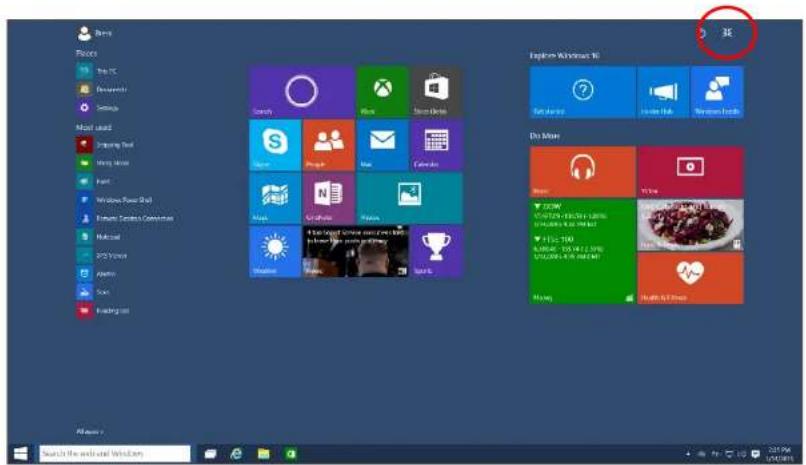Open the Get started tile

(x=582, y=92)
